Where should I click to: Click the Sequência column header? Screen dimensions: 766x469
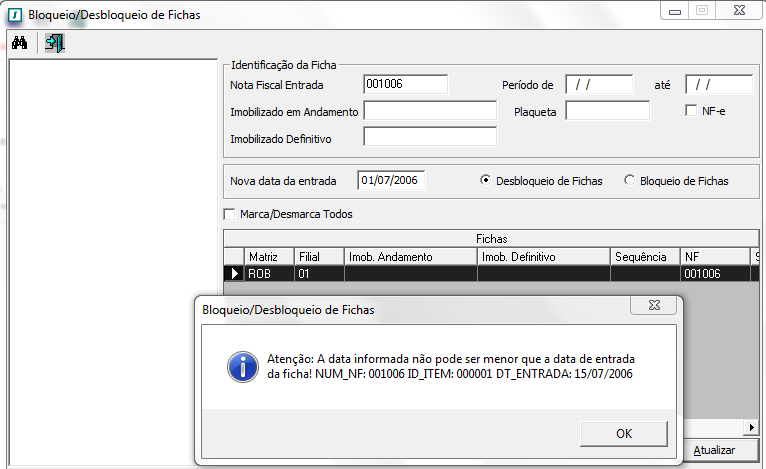pos(645,256)
